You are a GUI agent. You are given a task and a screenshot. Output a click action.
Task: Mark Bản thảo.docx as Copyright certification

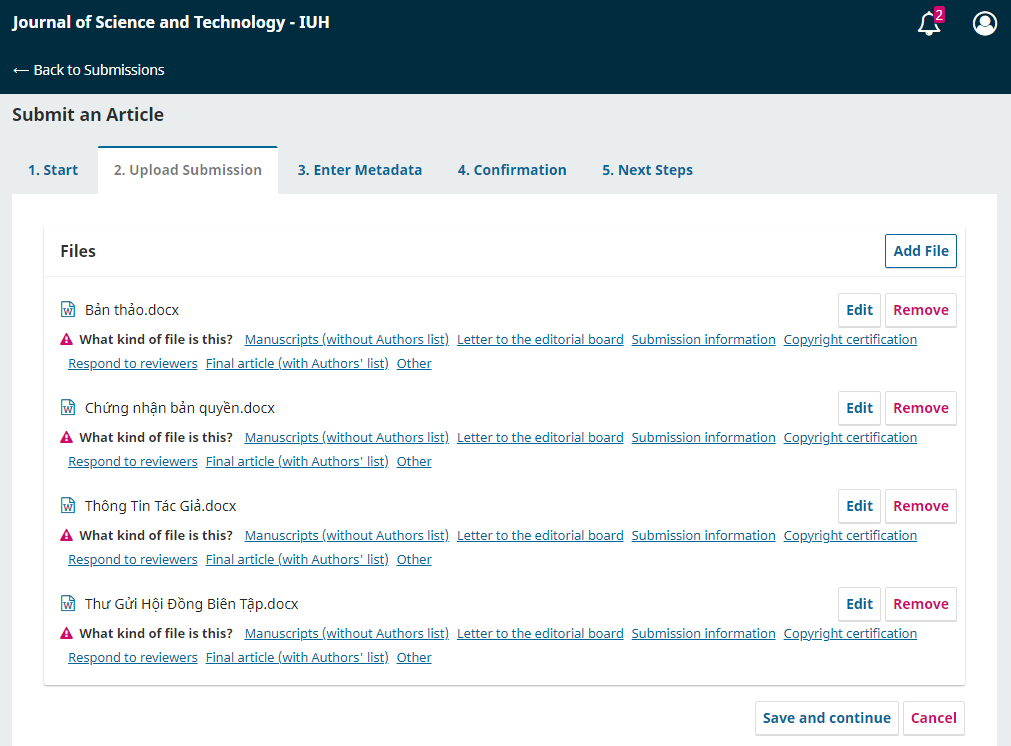[x=850, y=339]
